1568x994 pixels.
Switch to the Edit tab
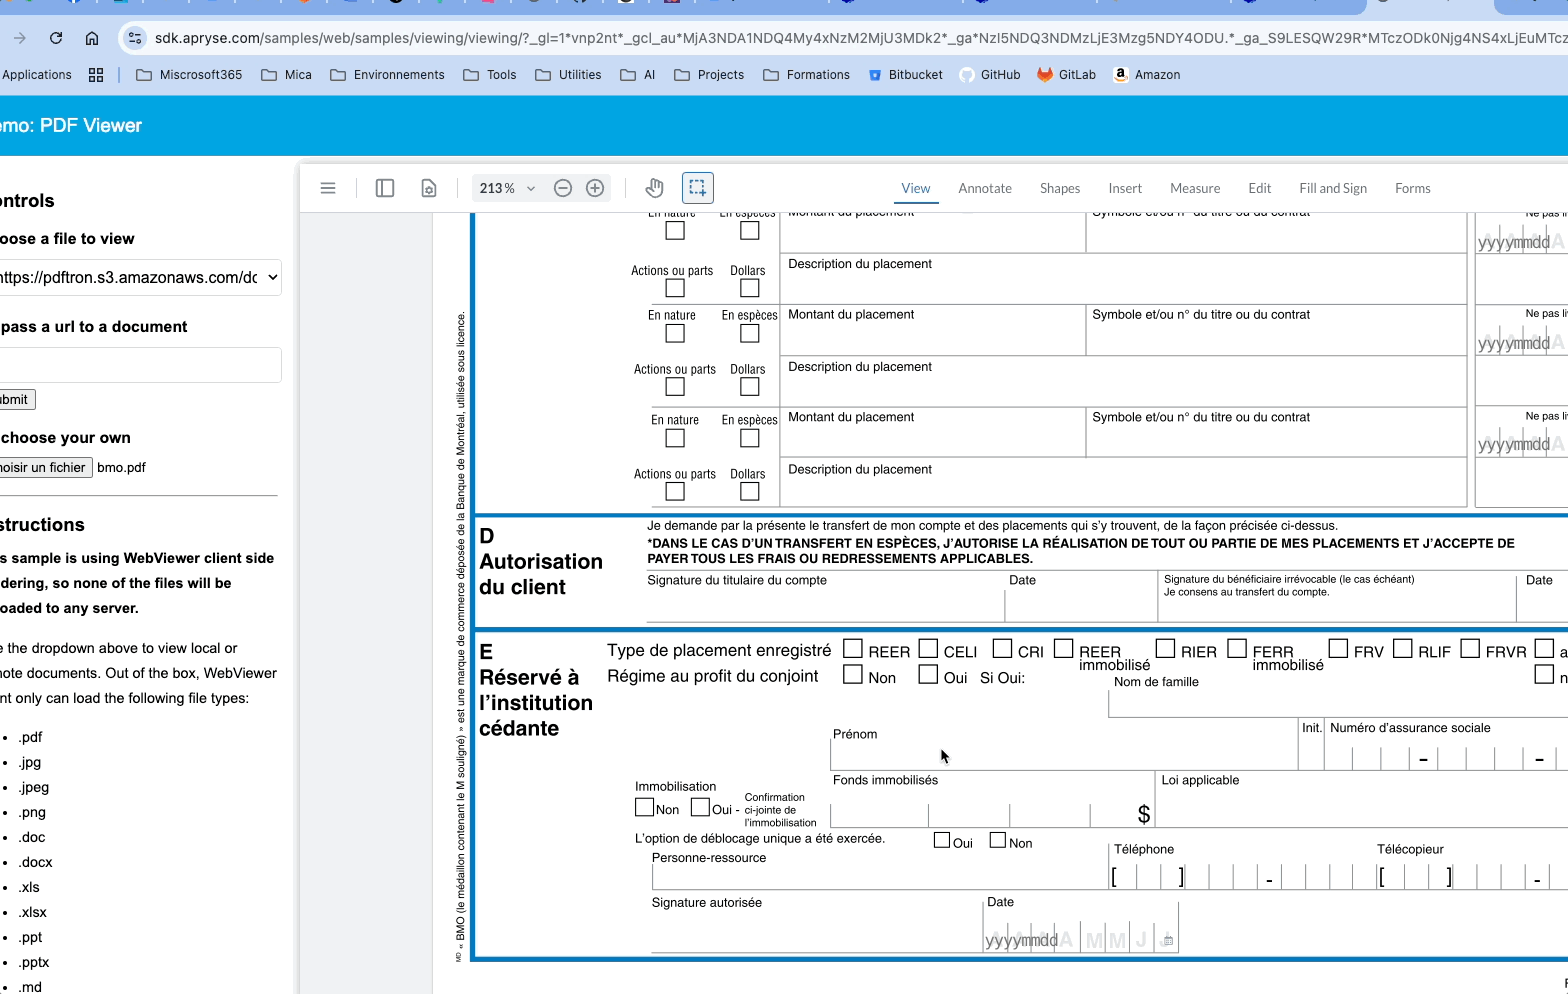tap(1260, 188)
